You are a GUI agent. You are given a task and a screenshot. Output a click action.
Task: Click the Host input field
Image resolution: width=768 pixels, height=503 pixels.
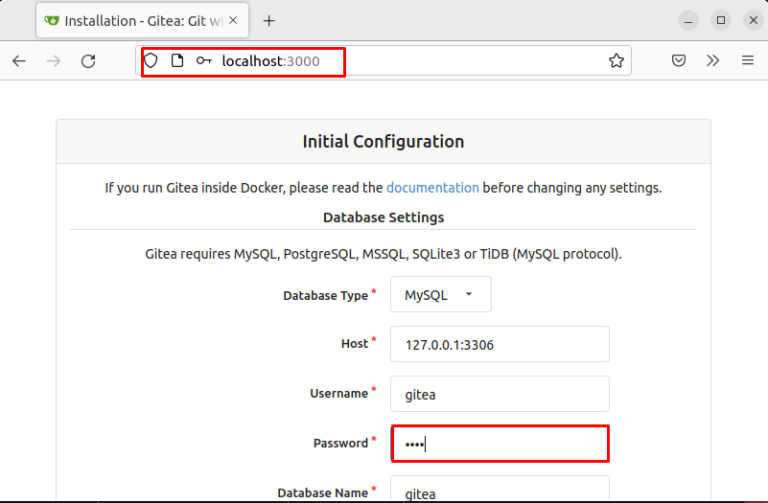500,344
